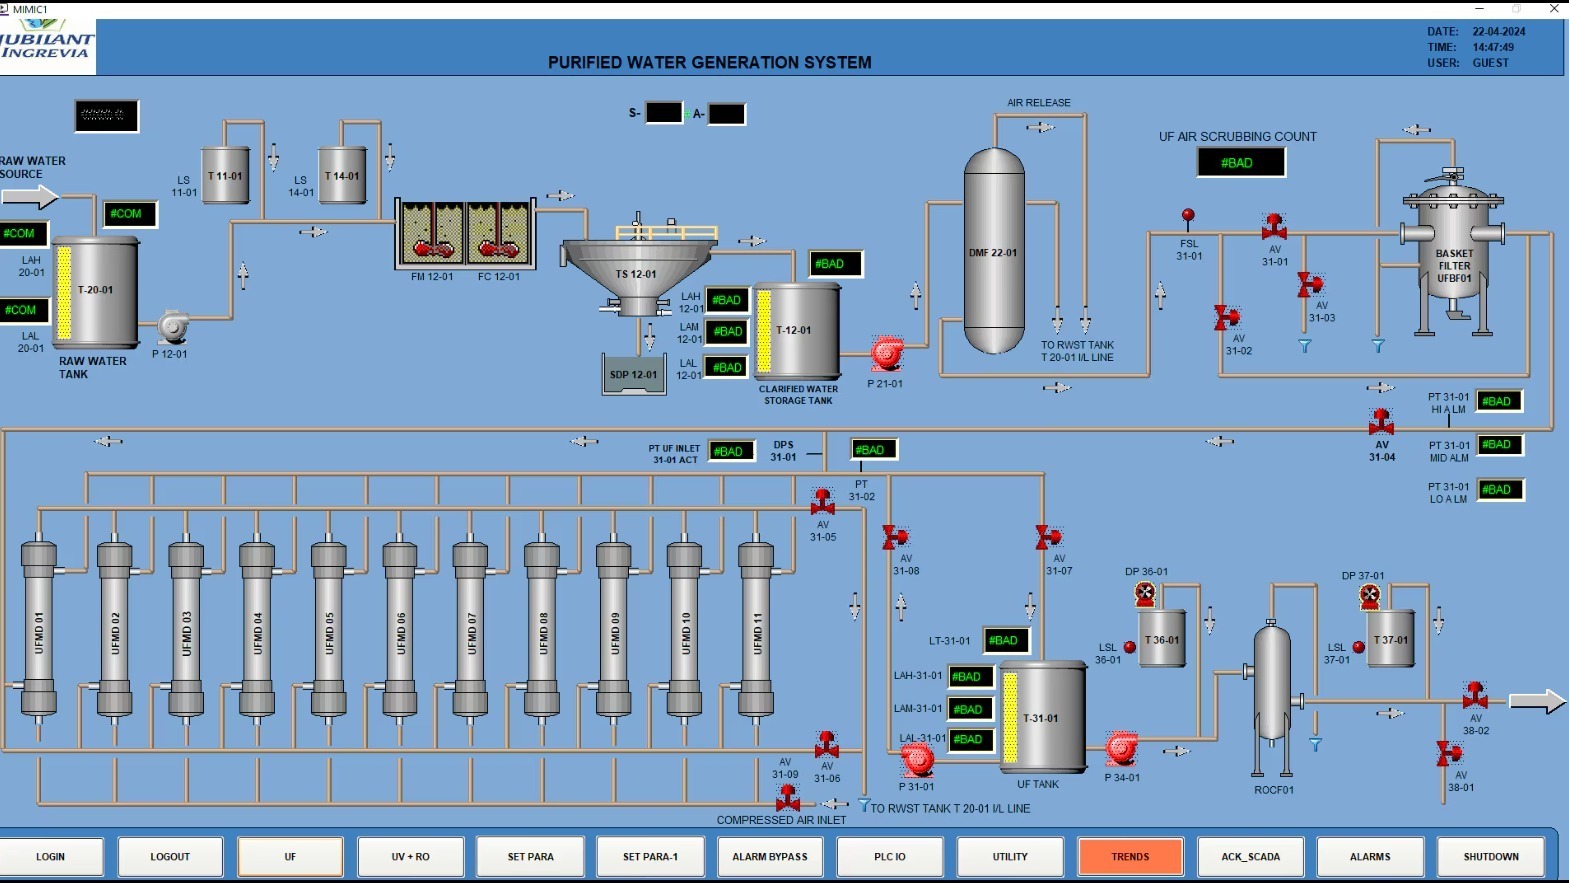
Task: Click the AV 38-02 outlet valve
Action: point(1475,696)
